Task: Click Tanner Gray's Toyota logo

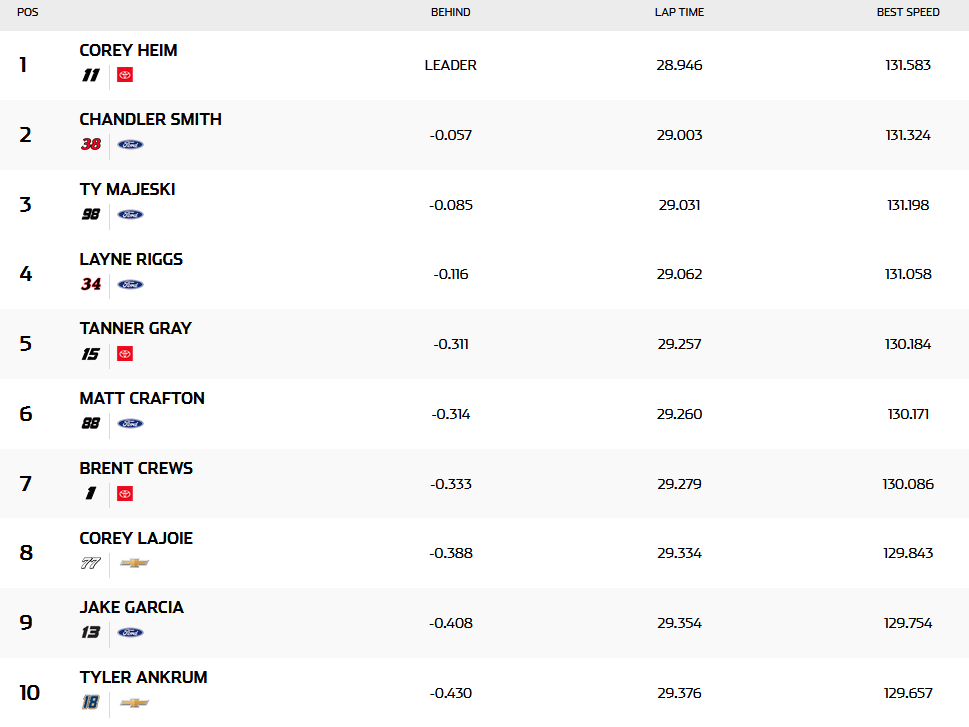Action: 124,354
